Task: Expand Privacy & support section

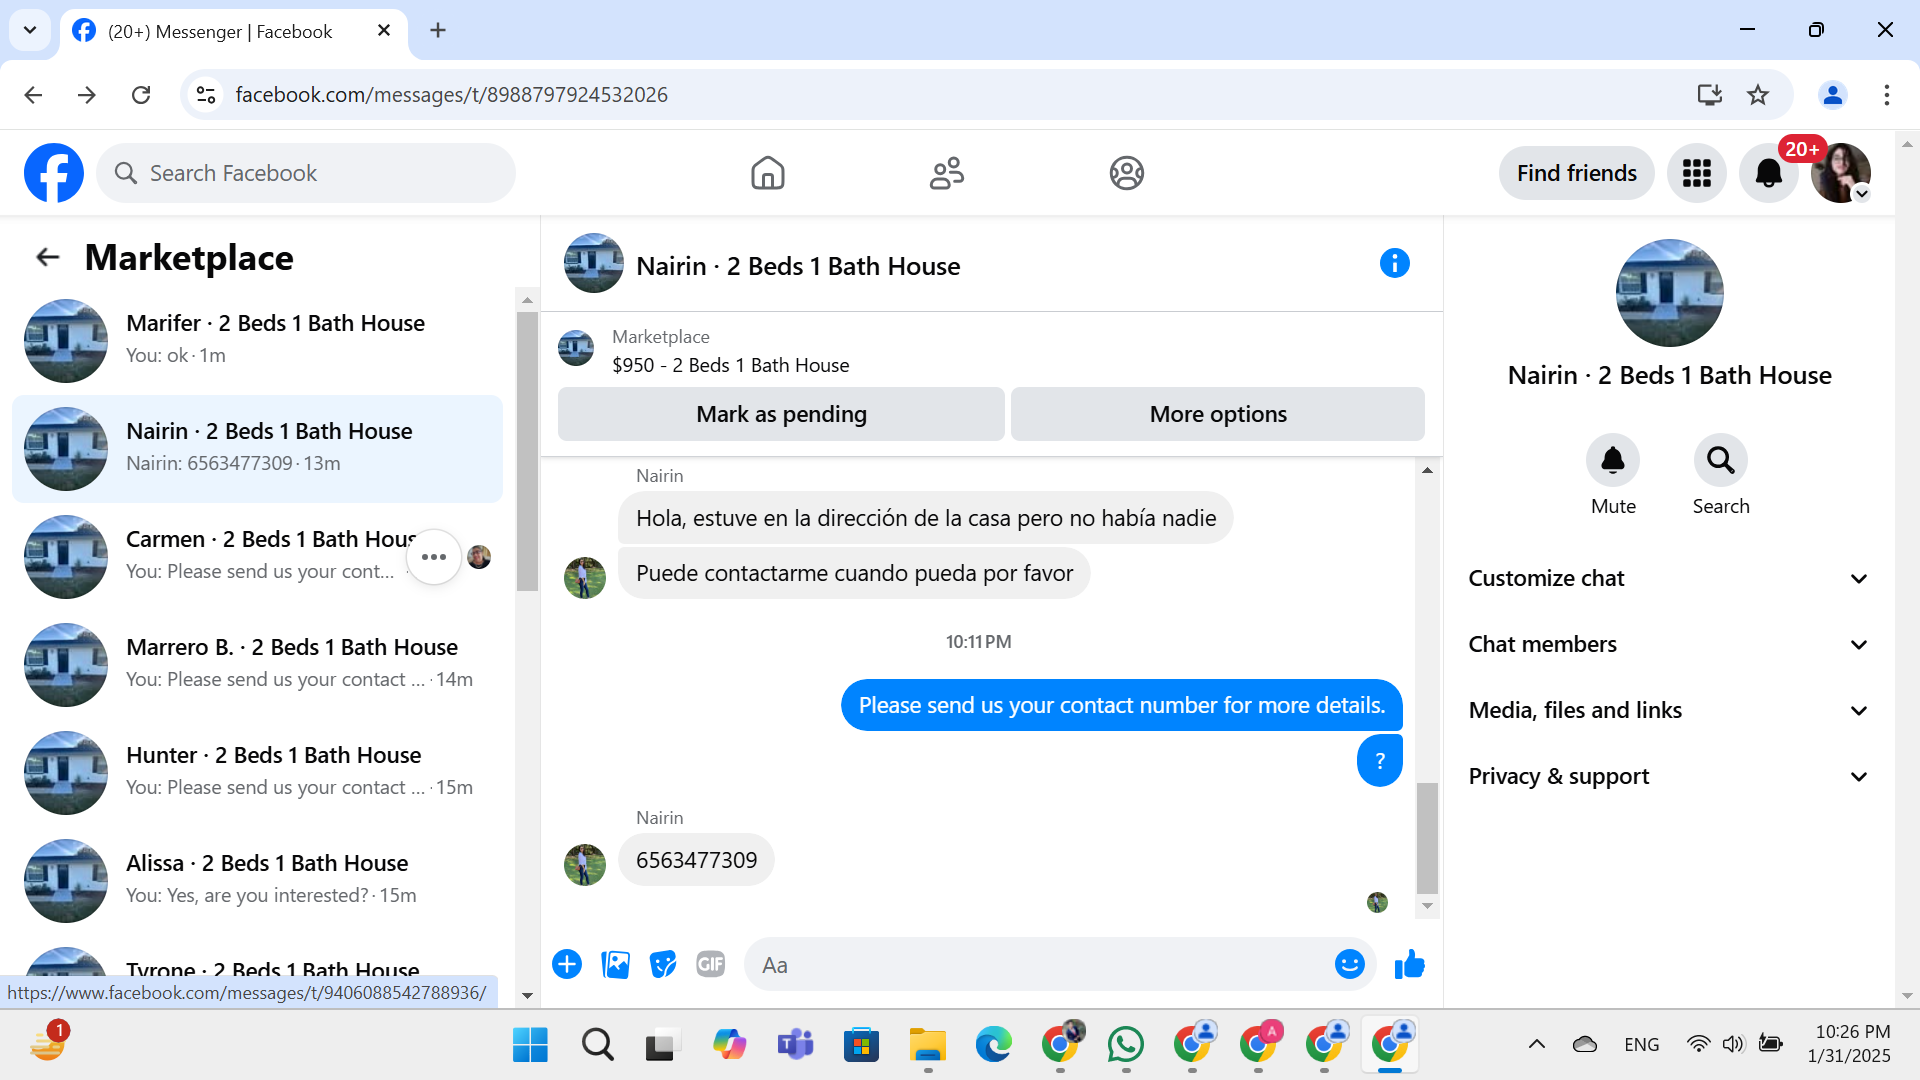Action: click(1668, 776)
